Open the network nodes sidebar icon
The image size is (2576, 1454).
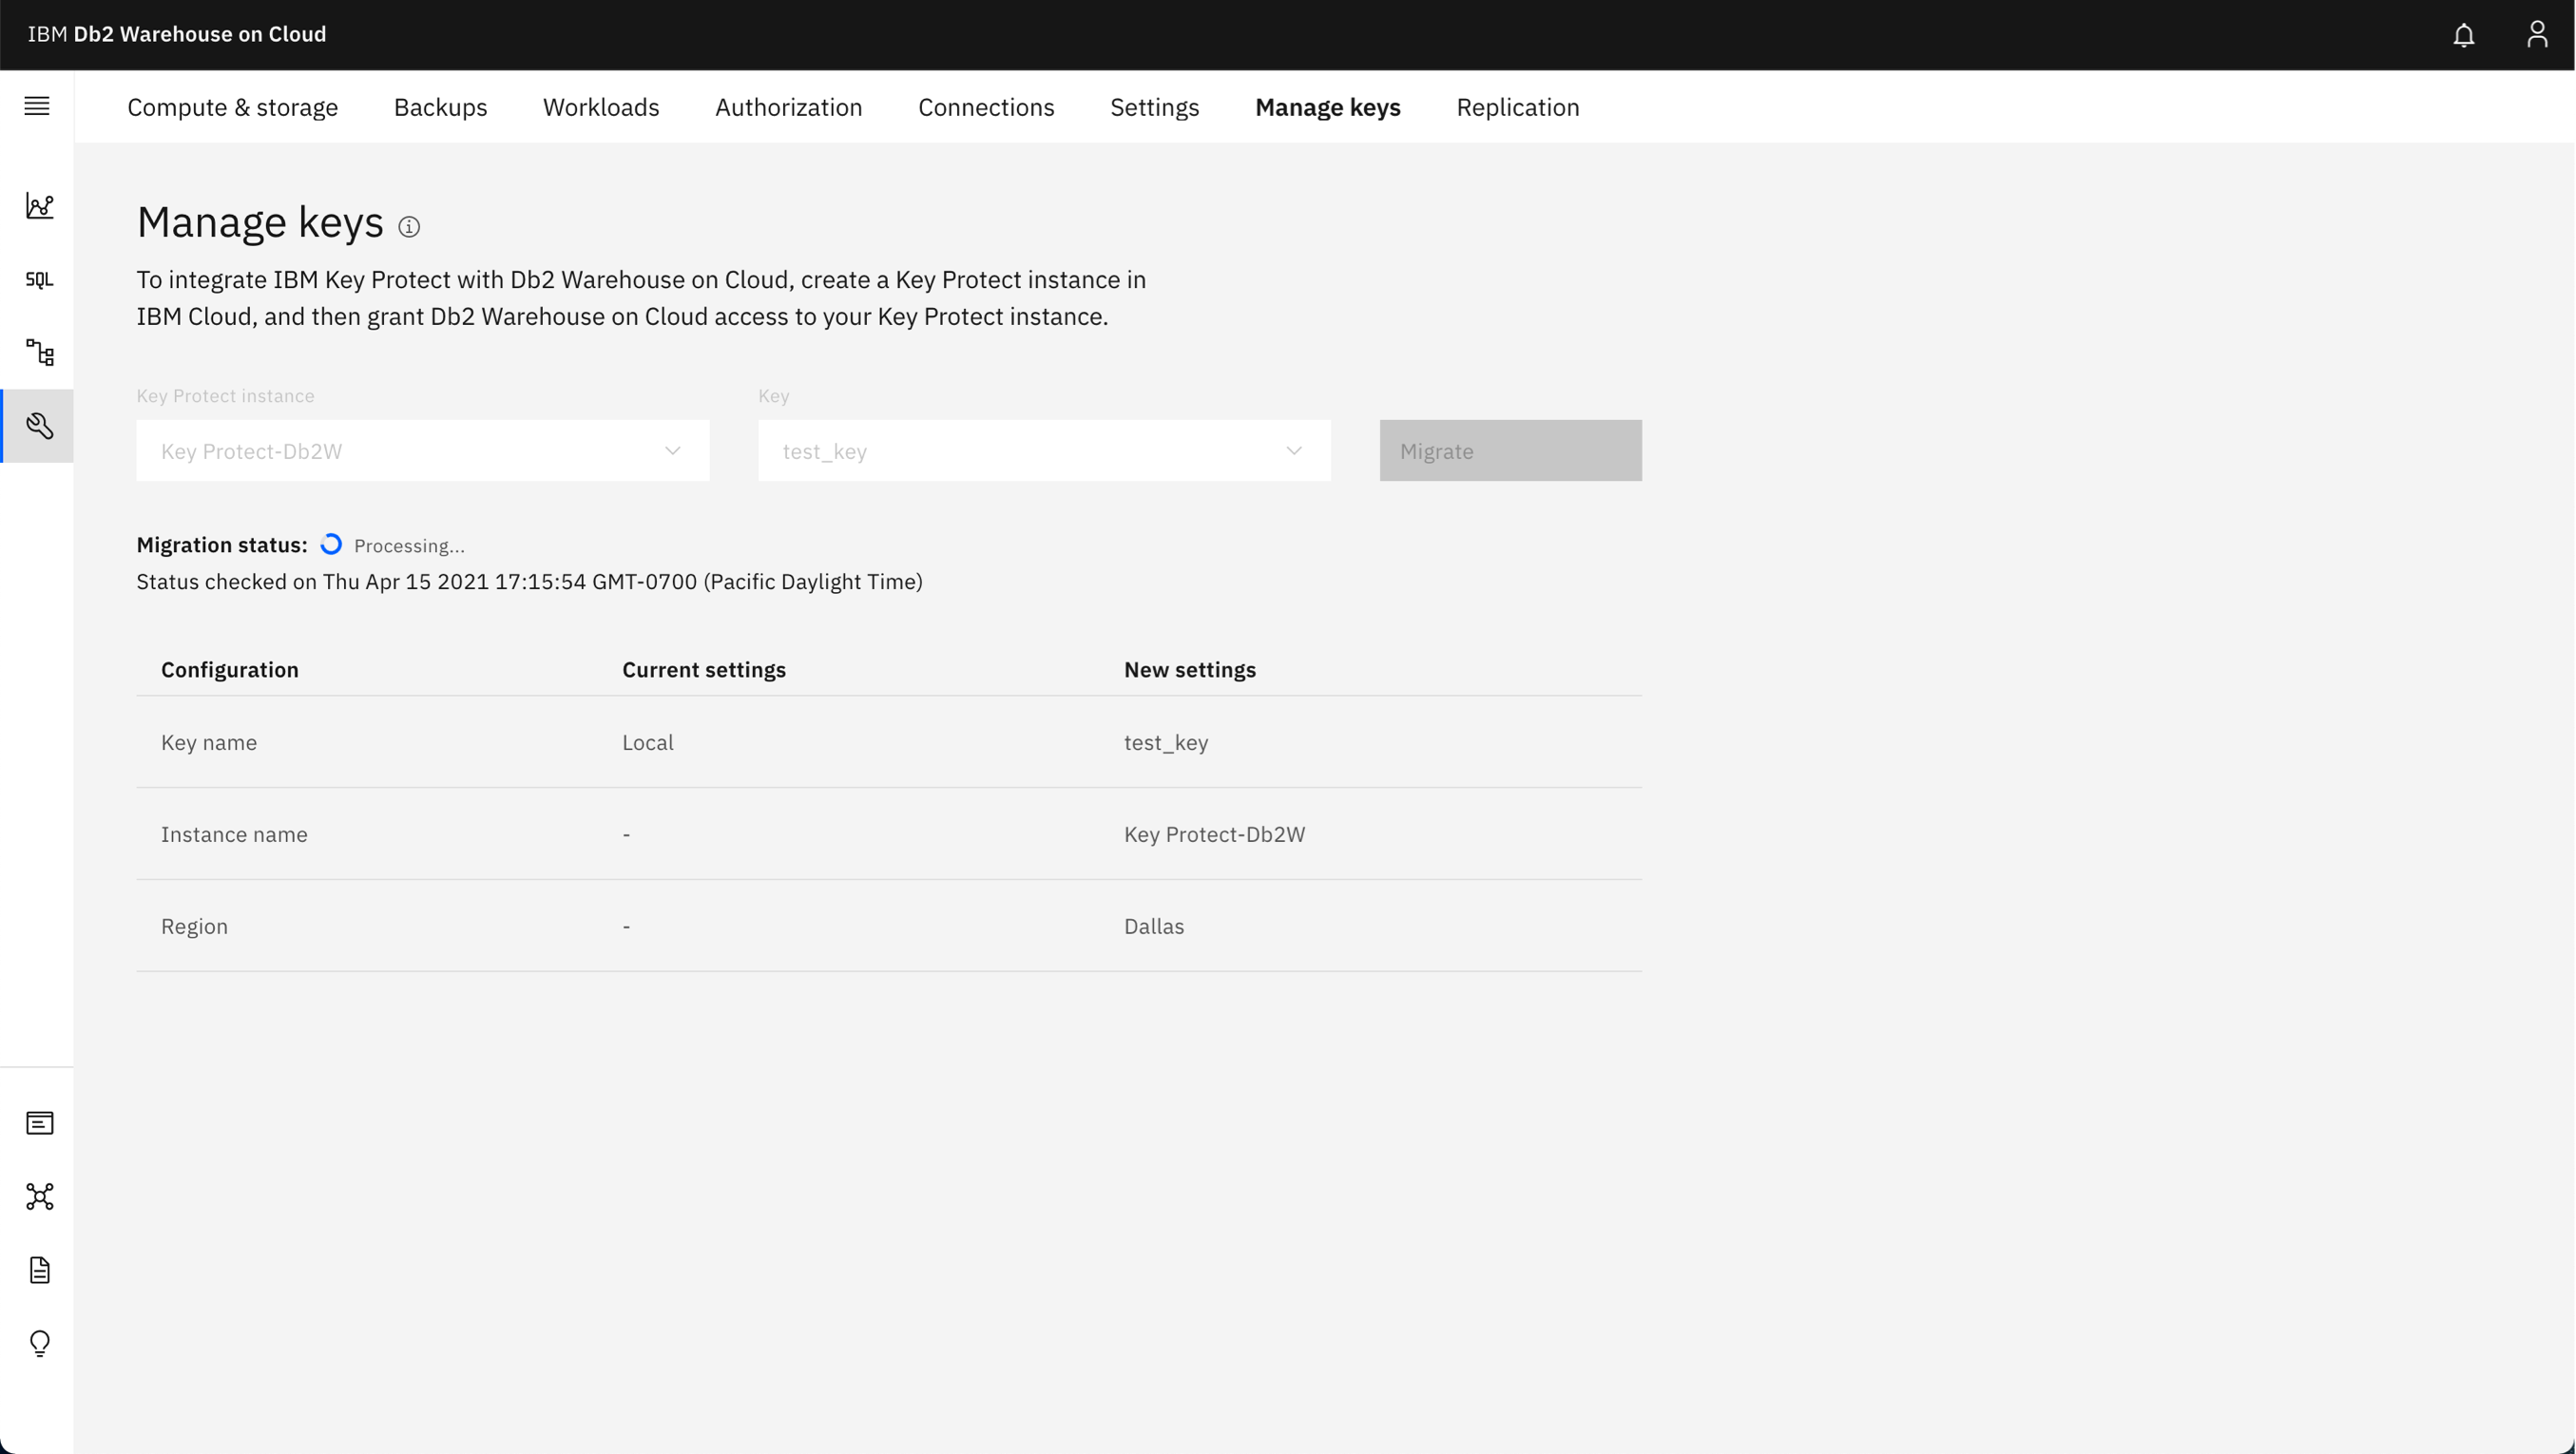coord(39,1197)
